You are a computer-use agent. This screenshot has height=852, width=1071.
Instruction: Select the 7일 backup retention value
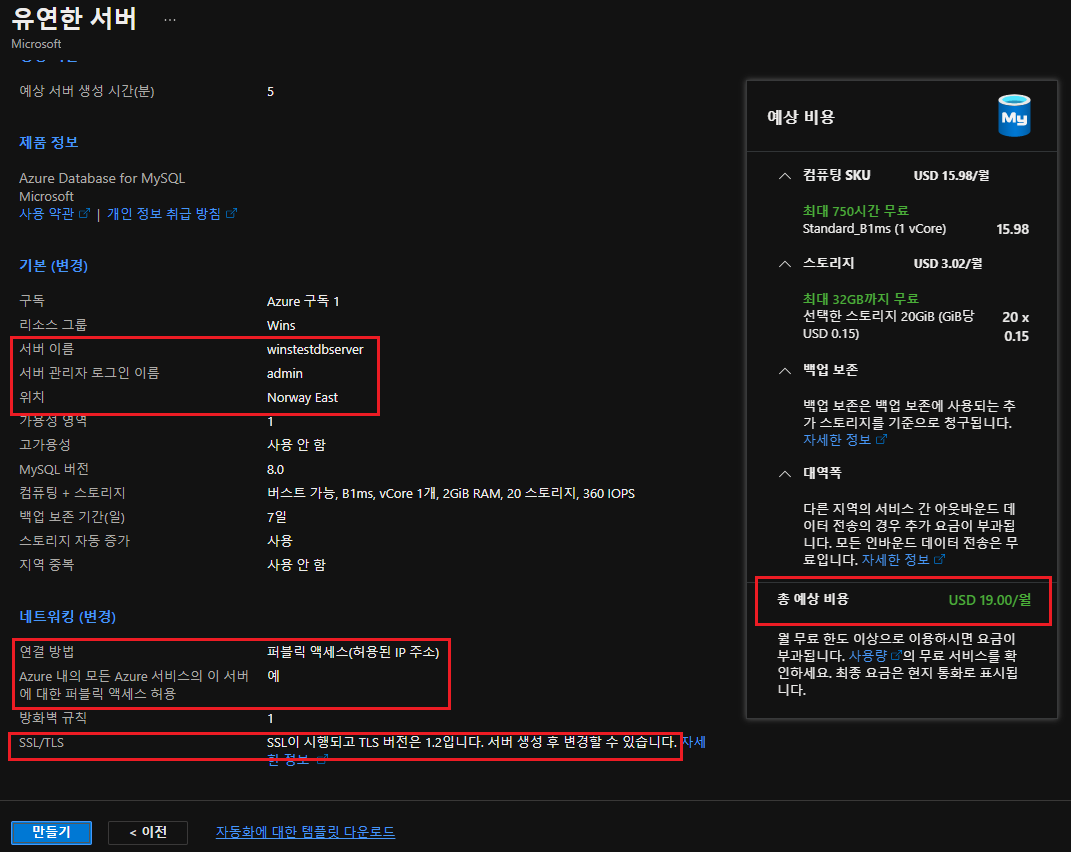click(x=277, y=517)
